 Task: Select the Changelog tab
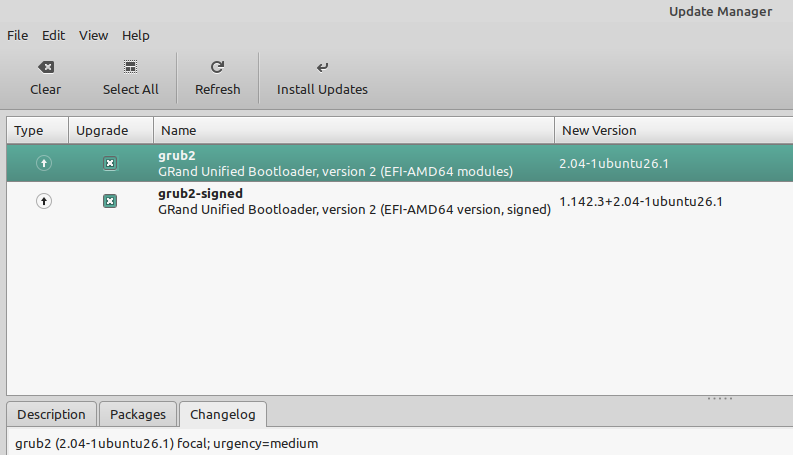[223, 414]
